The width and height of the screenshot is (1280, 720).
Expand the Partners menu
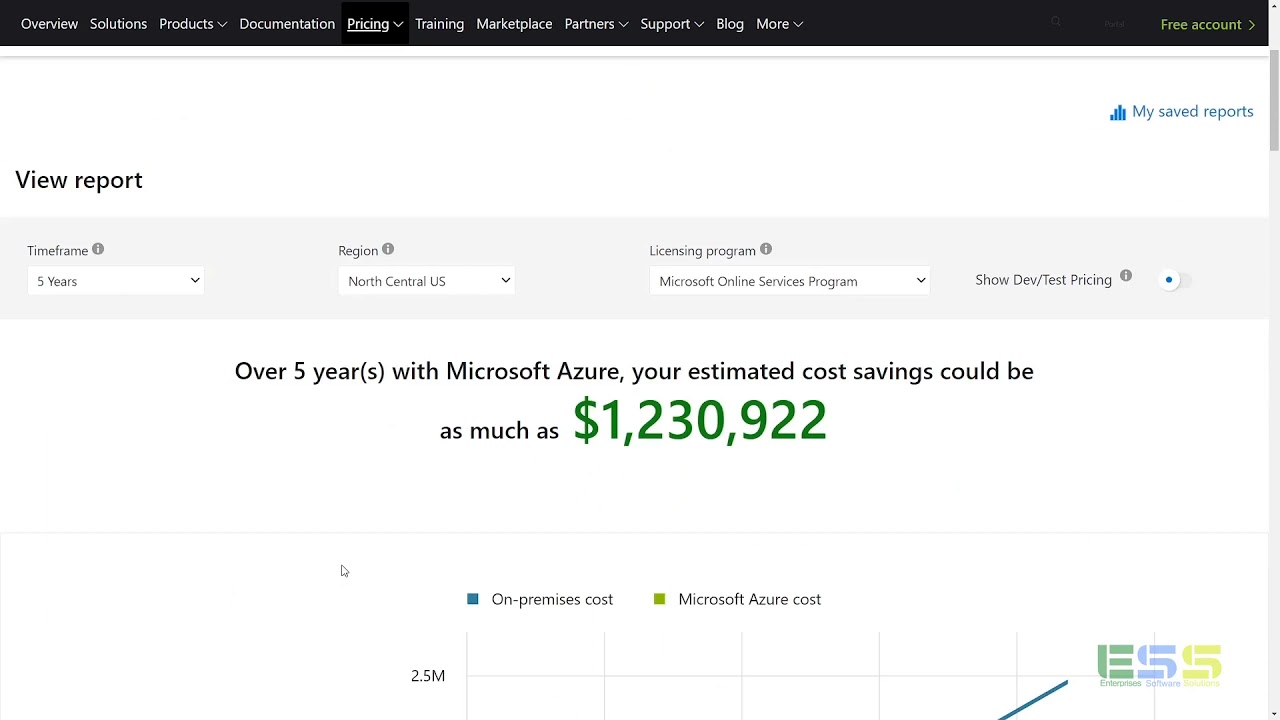(x=596, y=24)
